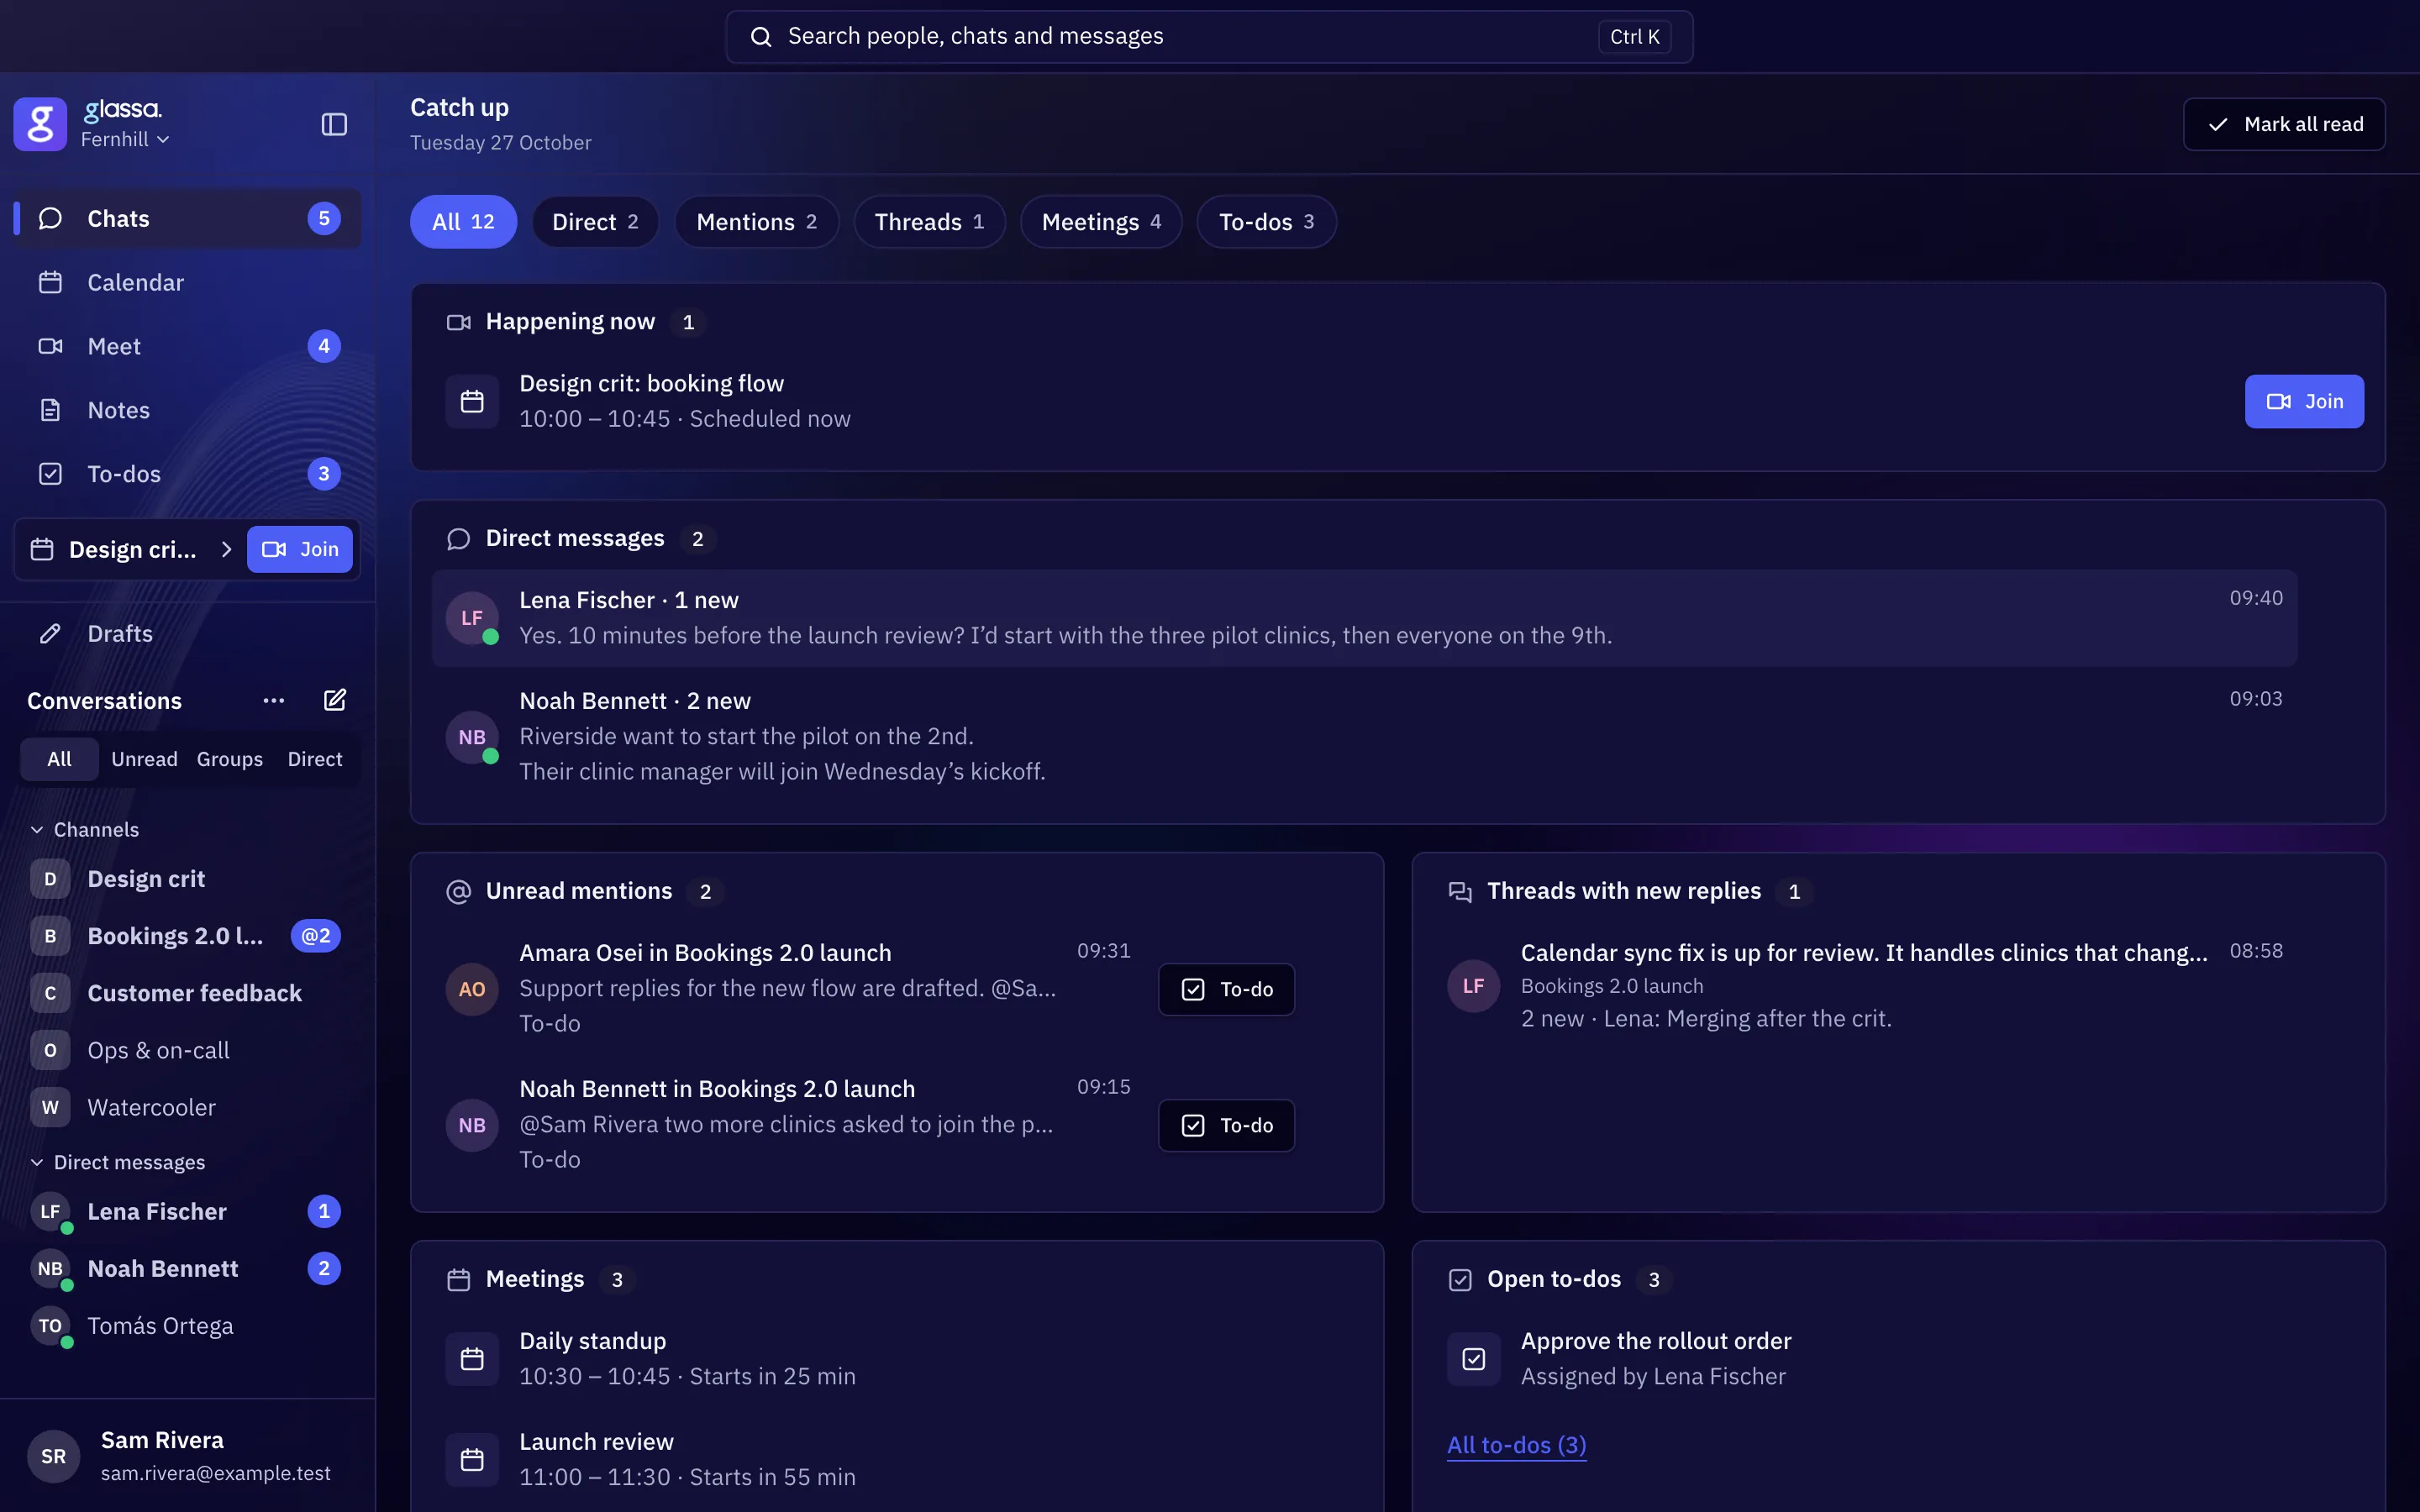Check the Approve the rollout order to-do
Viewport: 2420px width, 1512px height.
(1473, 1358)
